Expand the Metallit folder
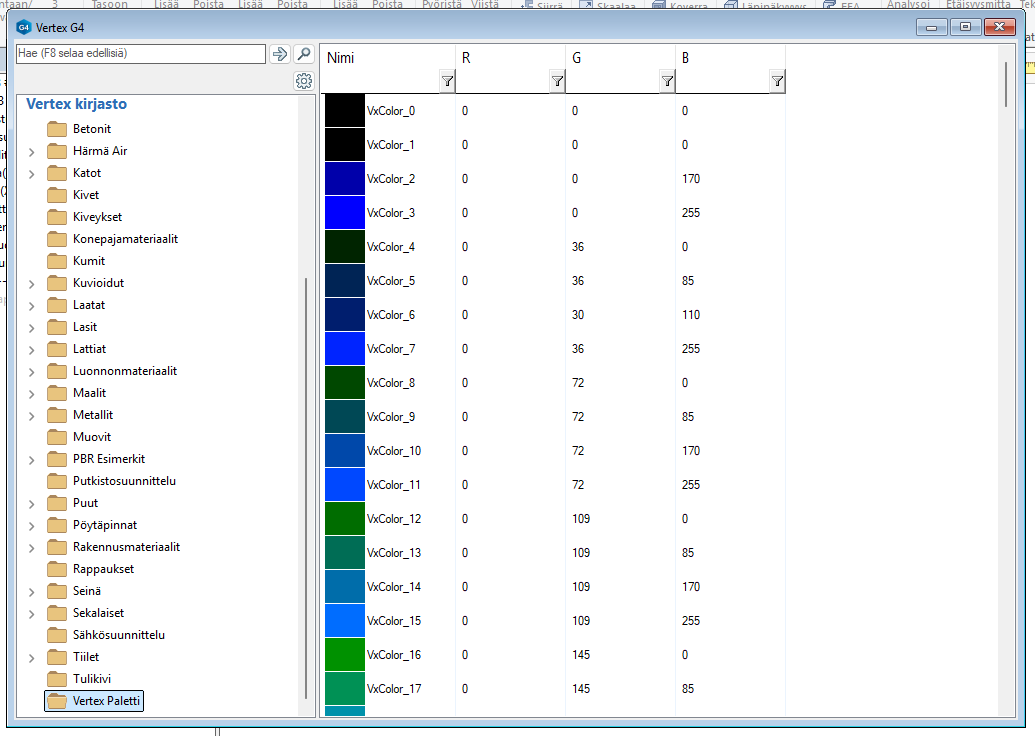Viewport: 1035px width, 736px height. coord(32,416)
